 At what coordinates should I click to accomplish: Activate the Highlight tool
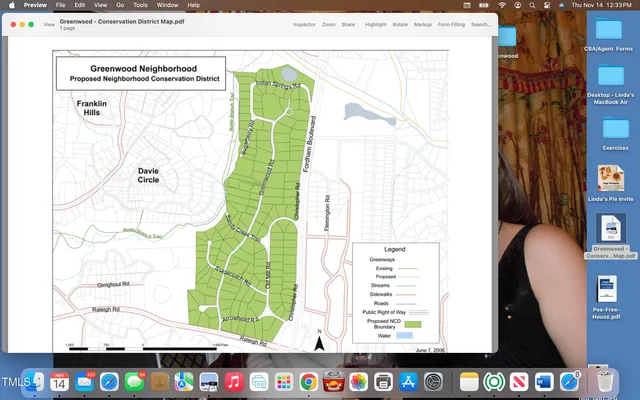coord(375,24)
